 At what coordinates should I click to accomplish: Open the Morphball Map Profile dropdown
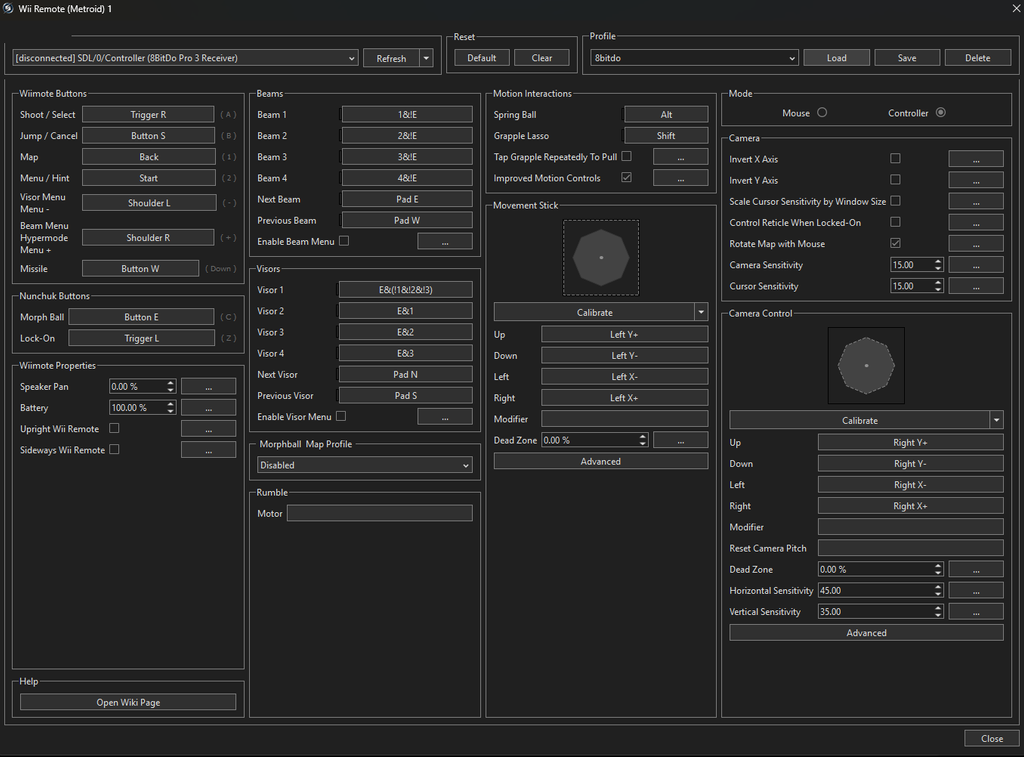pos(365,465)
